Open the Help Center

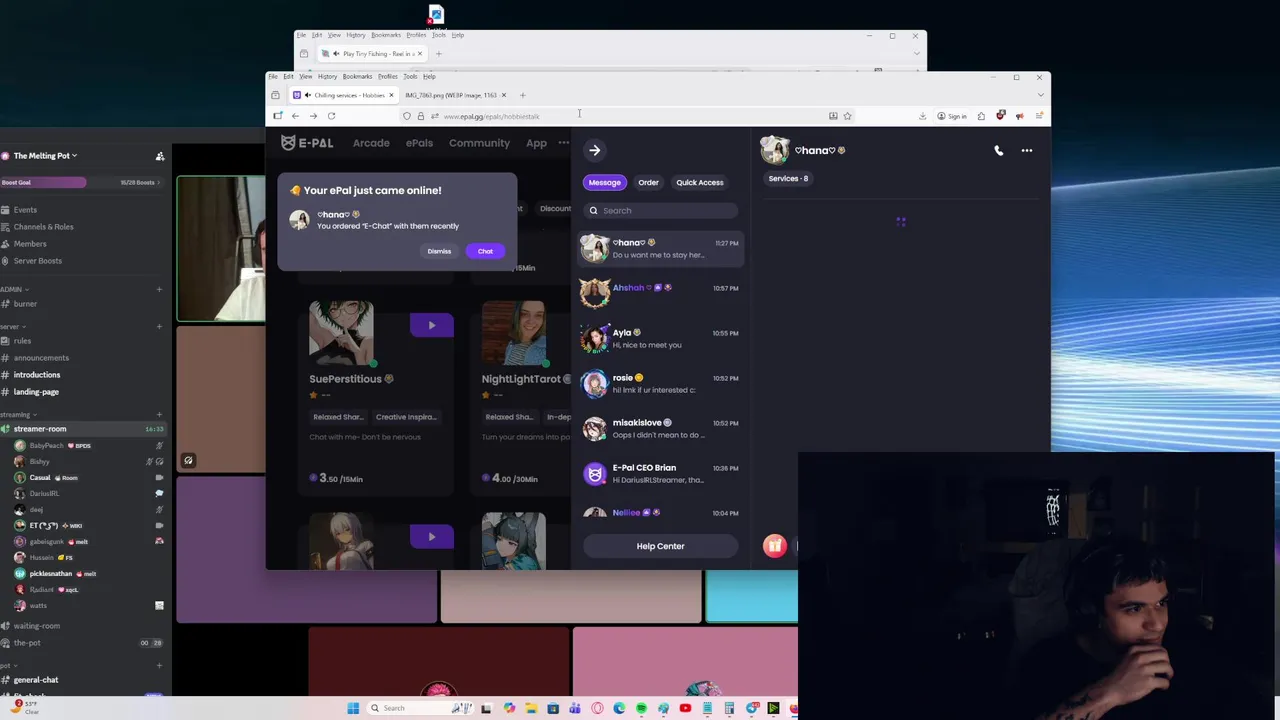click(661, 546)
